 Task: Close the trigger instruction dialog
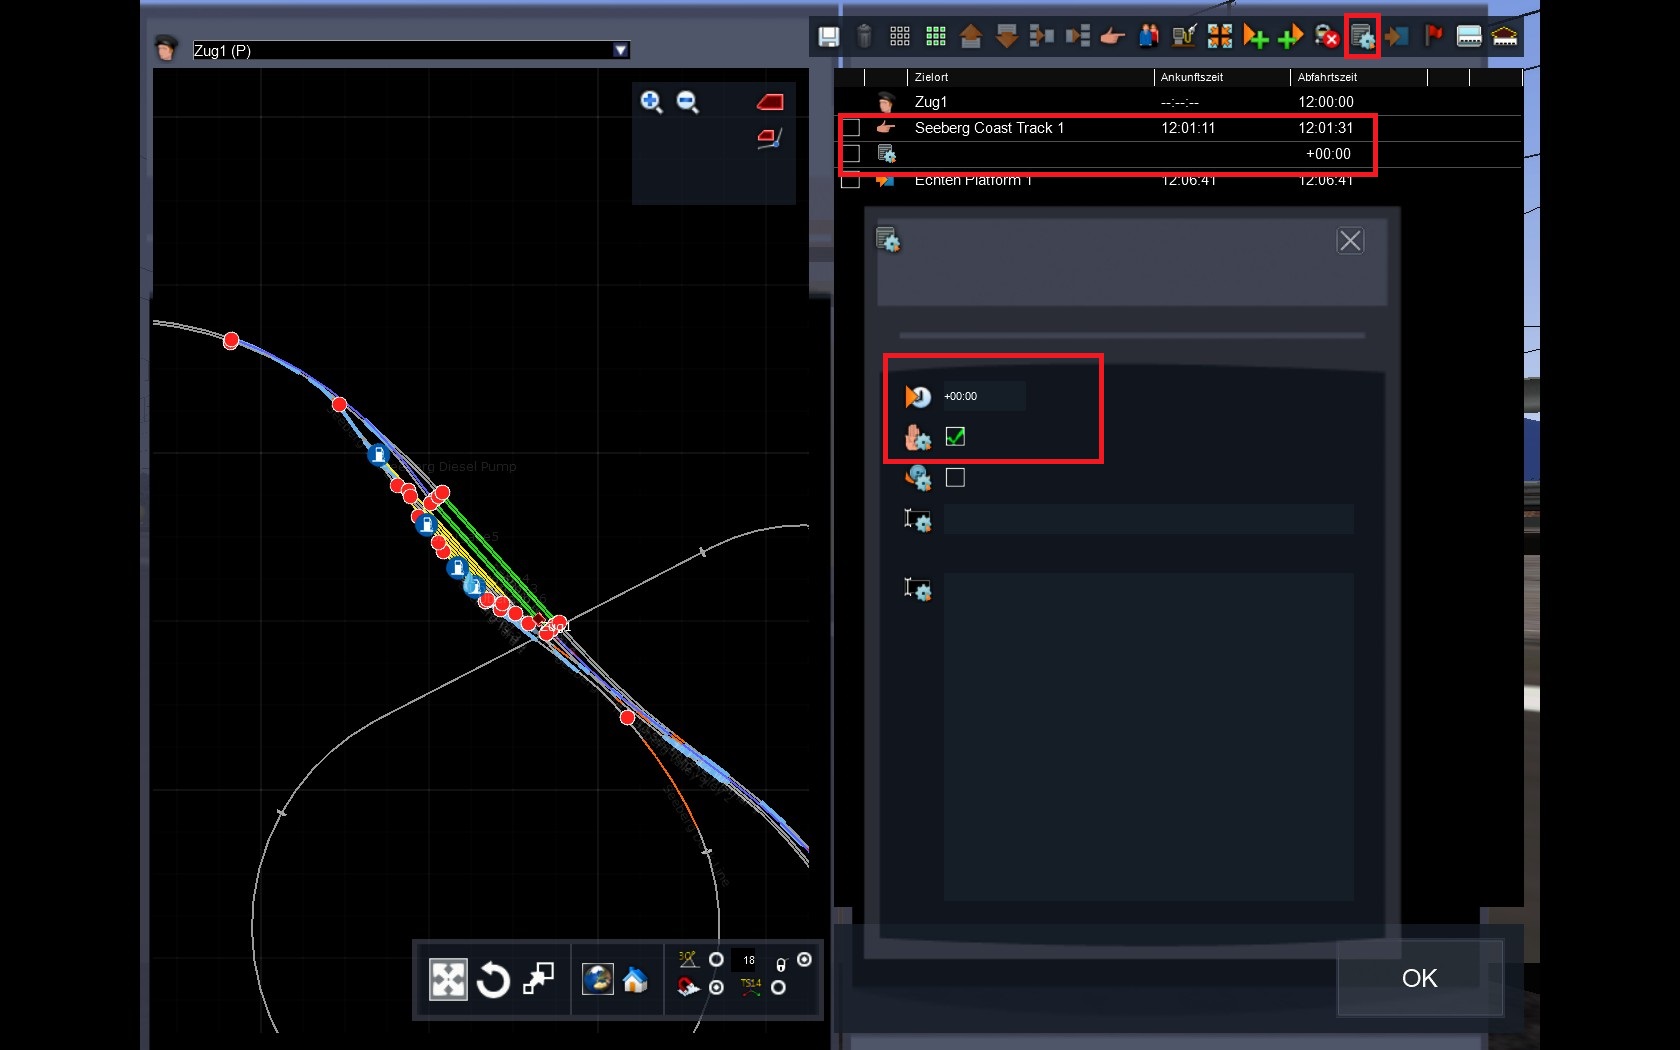[x=1350, y=241]
